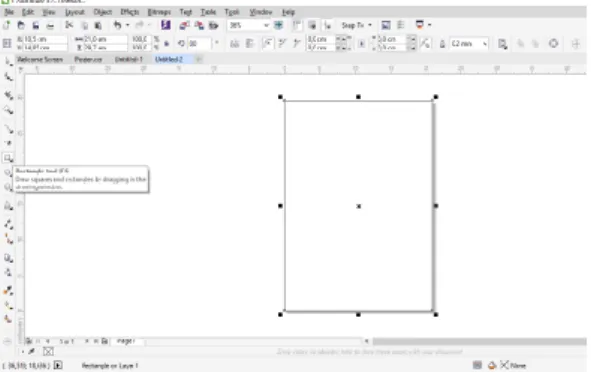Open the File menu
The height and width of the screenshot is (372, 591).
(x=9, y=12)
